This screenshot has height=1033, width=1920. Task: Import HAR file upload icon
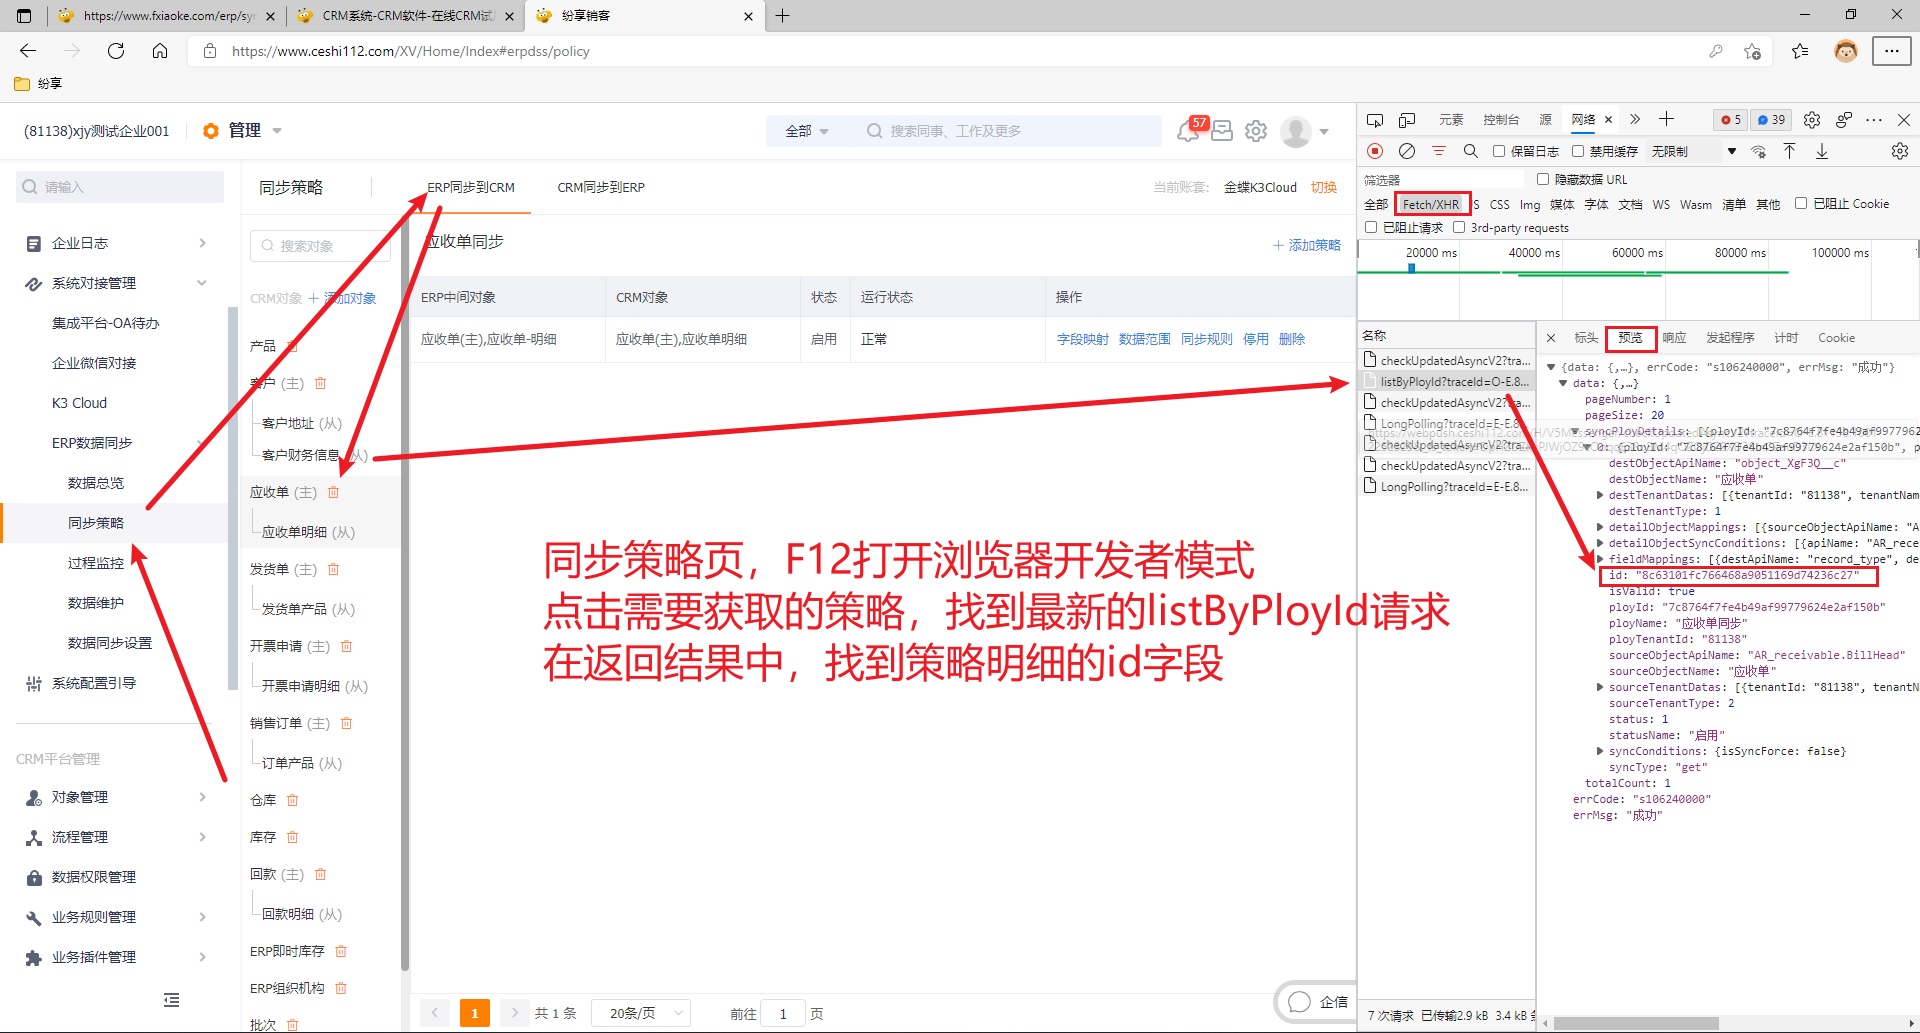pyautogui.click(x=1790, y=151)
